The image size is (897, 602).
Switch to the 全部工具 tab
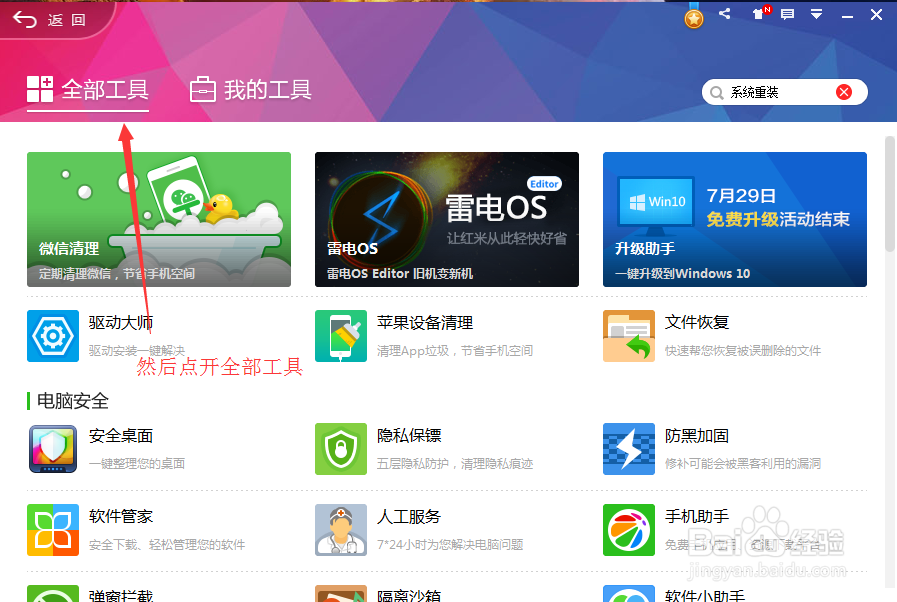point(88,90)
